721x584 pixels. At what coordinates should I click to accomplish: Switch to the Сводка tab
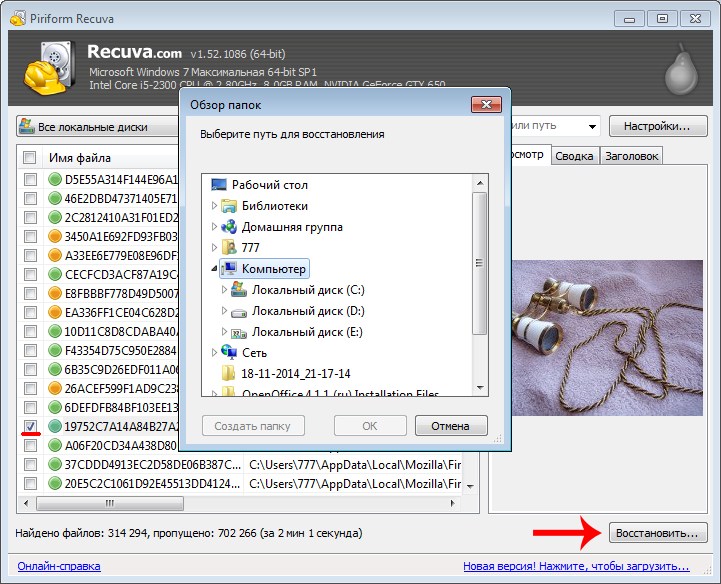coord(574,156)
